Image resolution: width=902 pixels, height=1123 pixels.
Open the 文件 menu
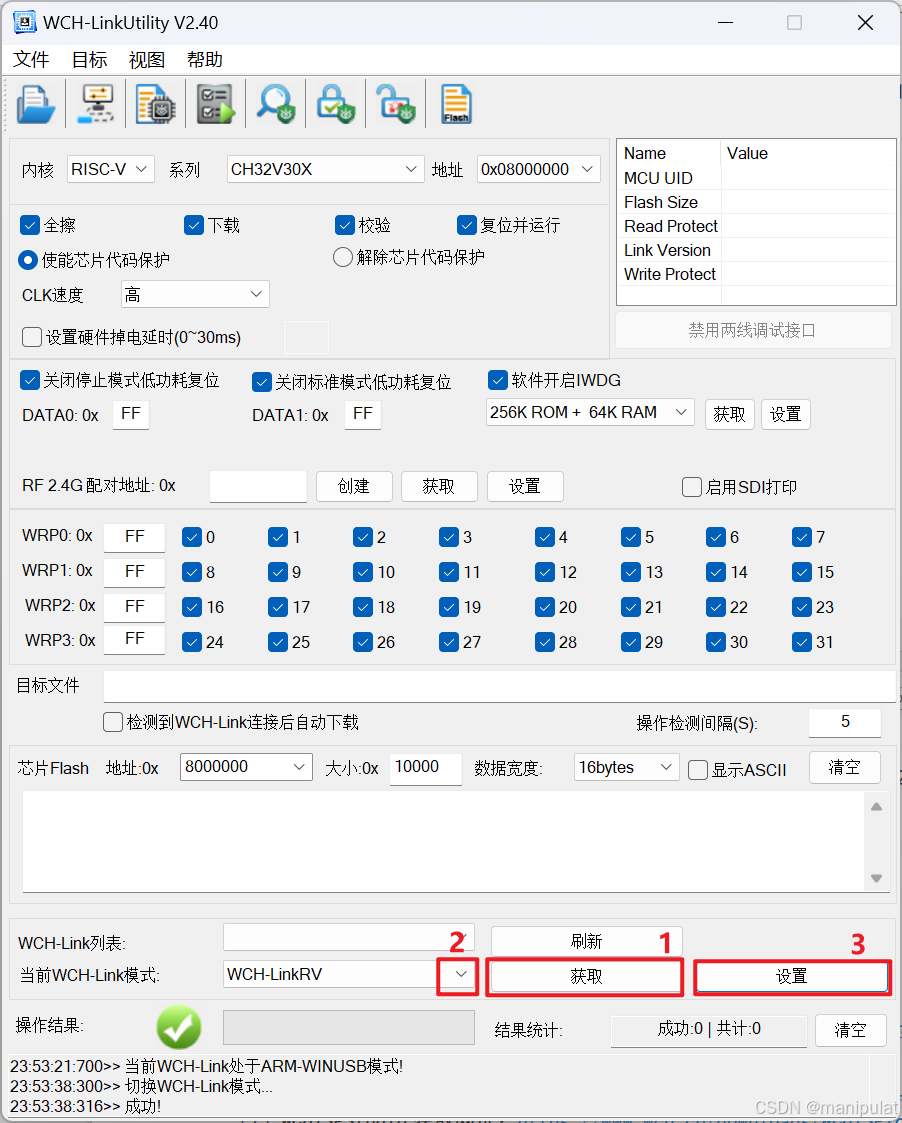pos(32,59)
